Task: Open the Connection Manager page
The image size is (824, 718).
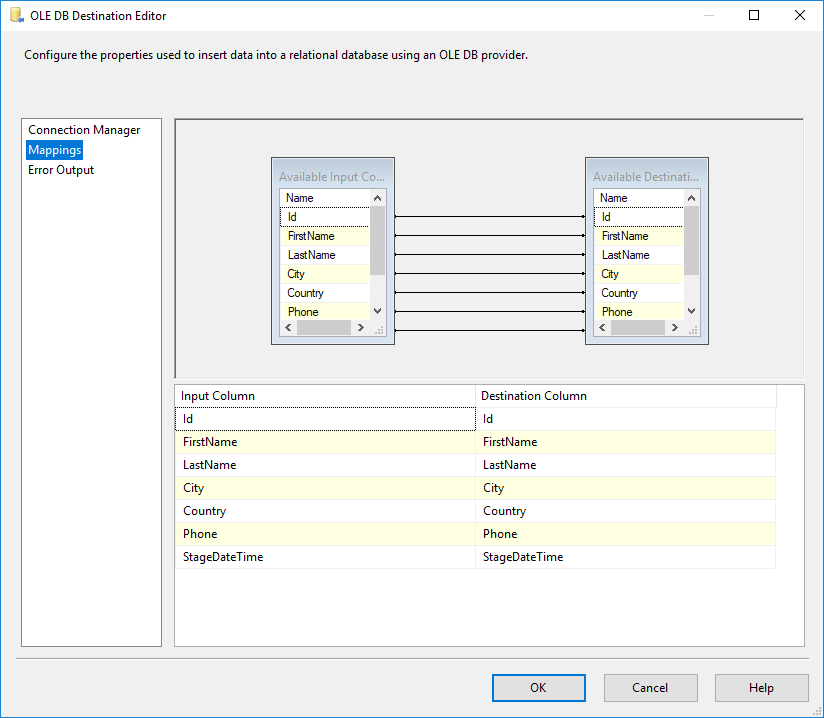Action: (x=84, y=130)
